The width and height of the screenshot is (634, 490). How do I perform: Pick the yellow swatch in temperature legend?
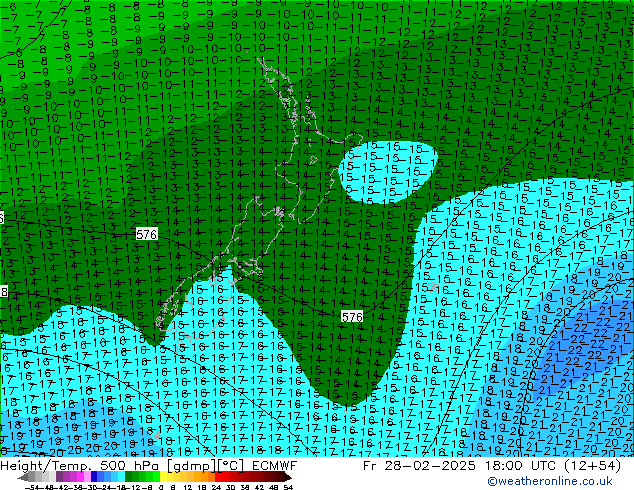163,477
